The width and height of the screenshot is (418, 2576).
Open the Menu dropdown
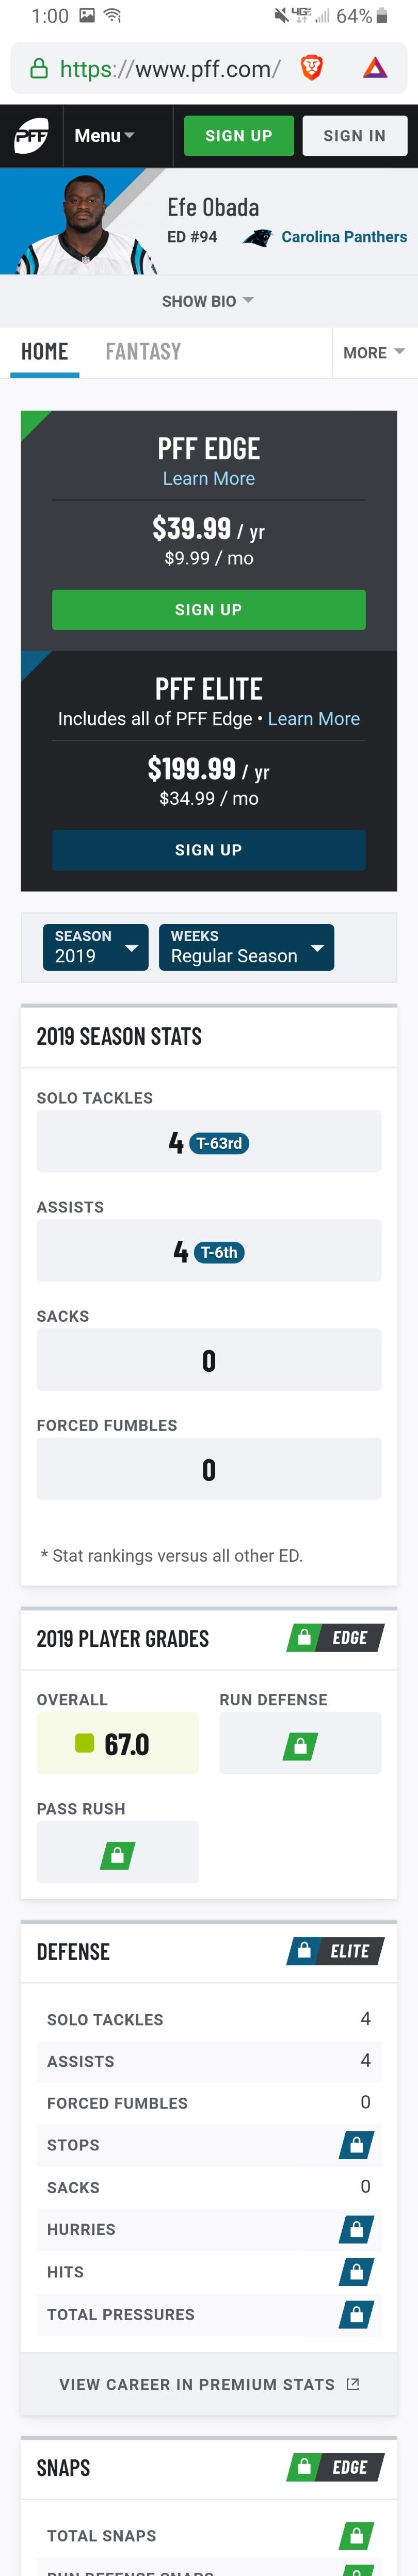point(104,136)
